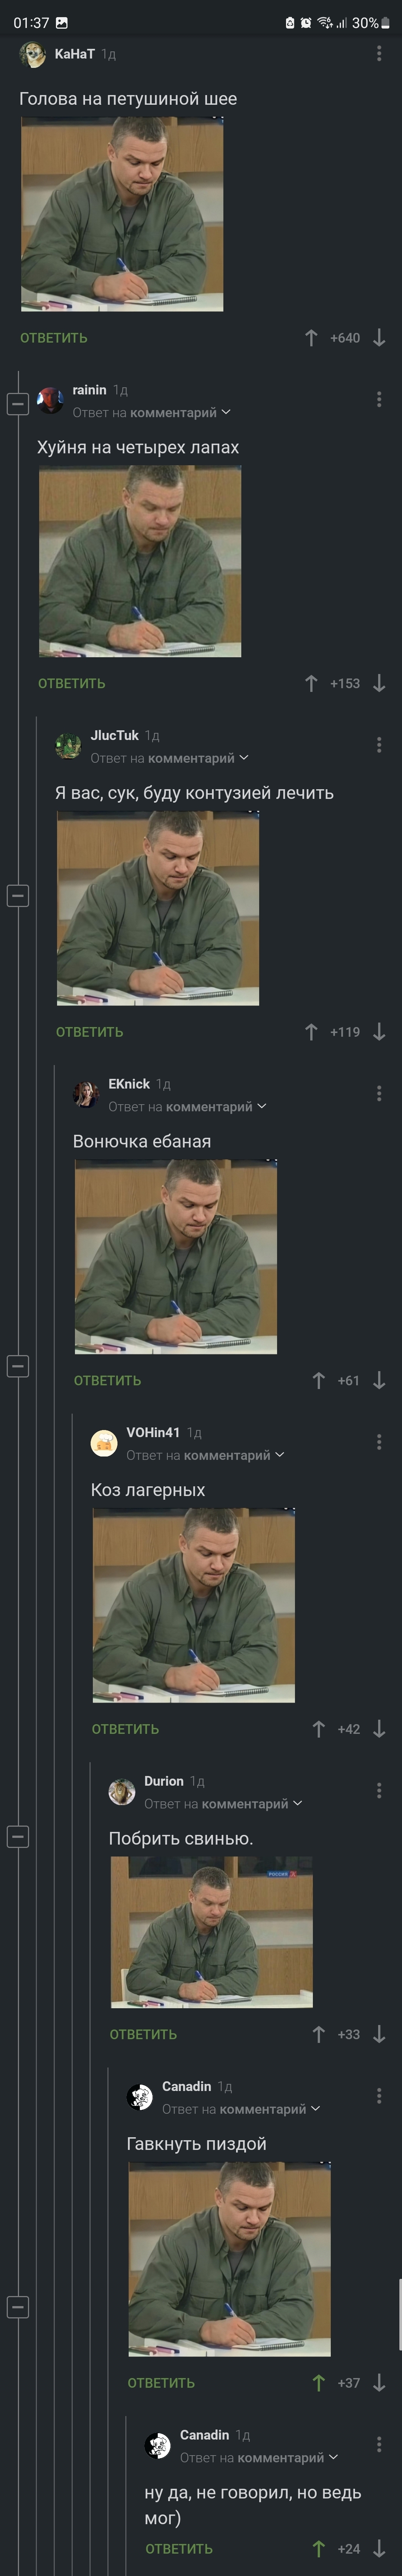Upvote KaHaT's top comment
This screenshot has width=402, height=2576.
pos(311,338)
